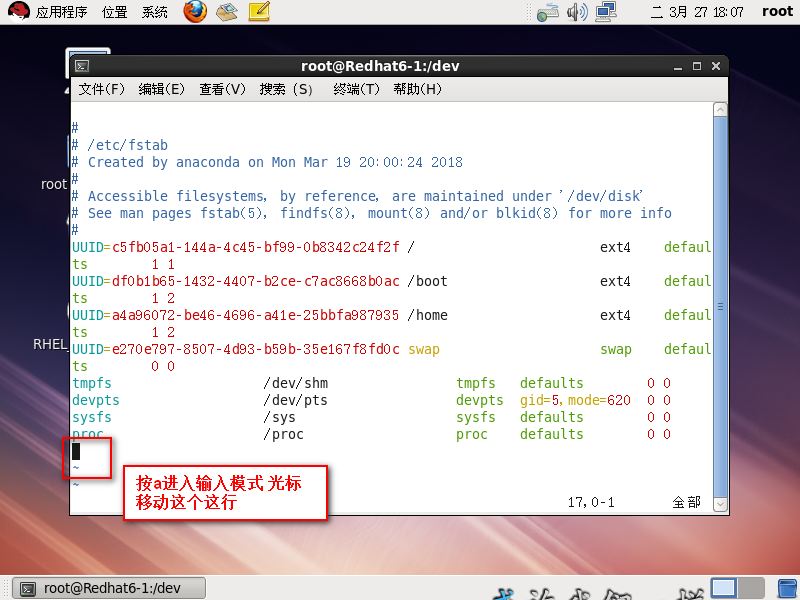Viewport: 800px width, 600px height.
Task: Open the 搜索(S) terminal menu
Action: [286, 89]
